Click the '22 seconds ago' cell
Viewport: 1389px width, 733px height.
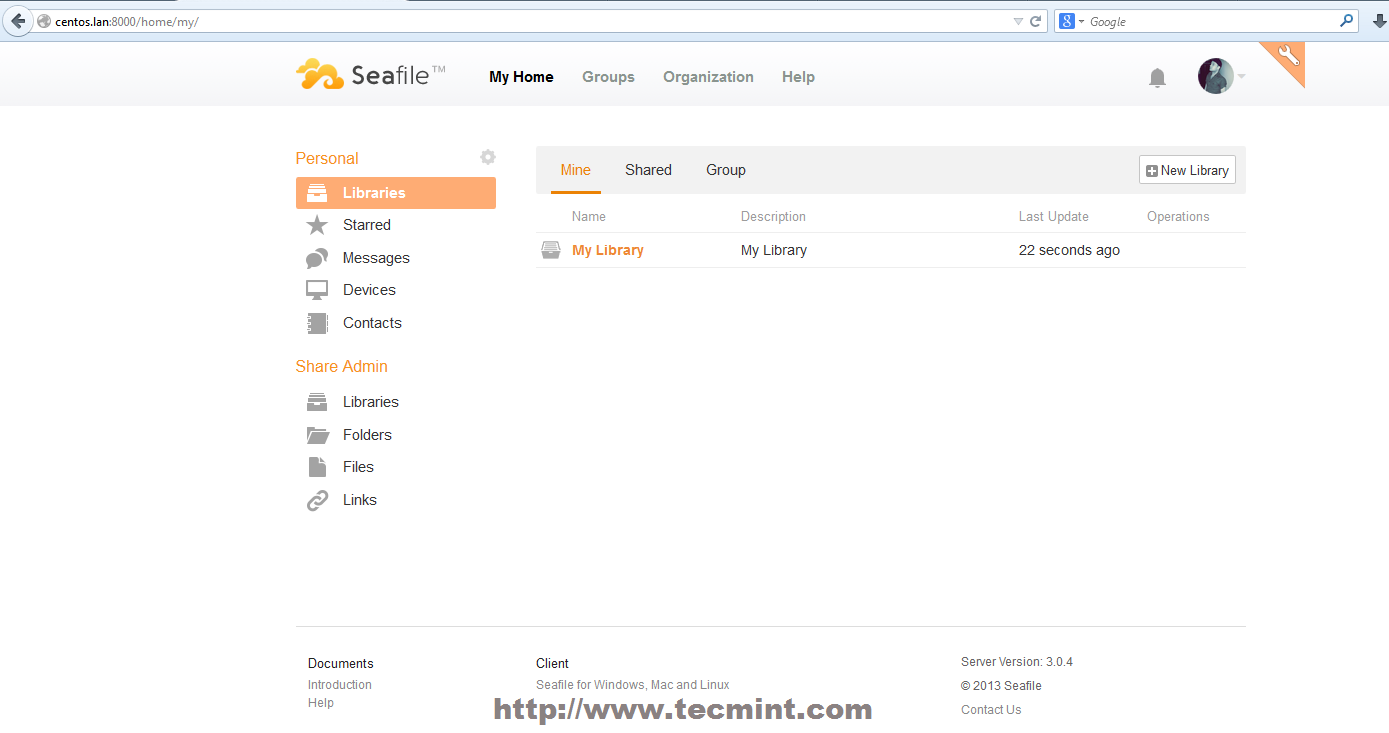point(1069,250)
